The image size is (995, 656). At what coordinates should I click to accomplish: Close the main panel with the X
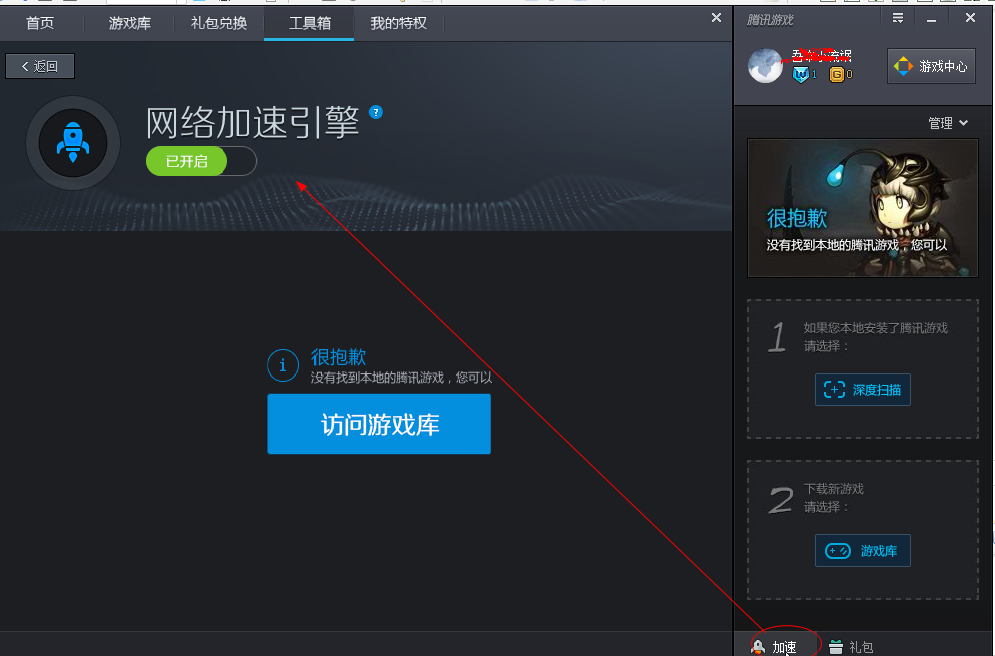pyautogui.click(x=716, y=18)
